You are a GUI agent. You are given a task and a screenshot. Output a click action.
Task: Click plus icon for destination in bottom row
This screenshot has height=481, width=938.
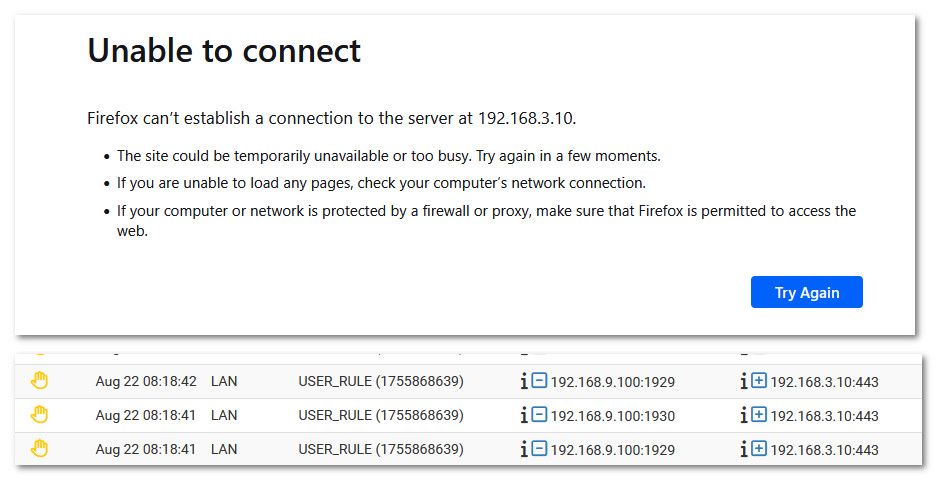[x=759, y=449]
